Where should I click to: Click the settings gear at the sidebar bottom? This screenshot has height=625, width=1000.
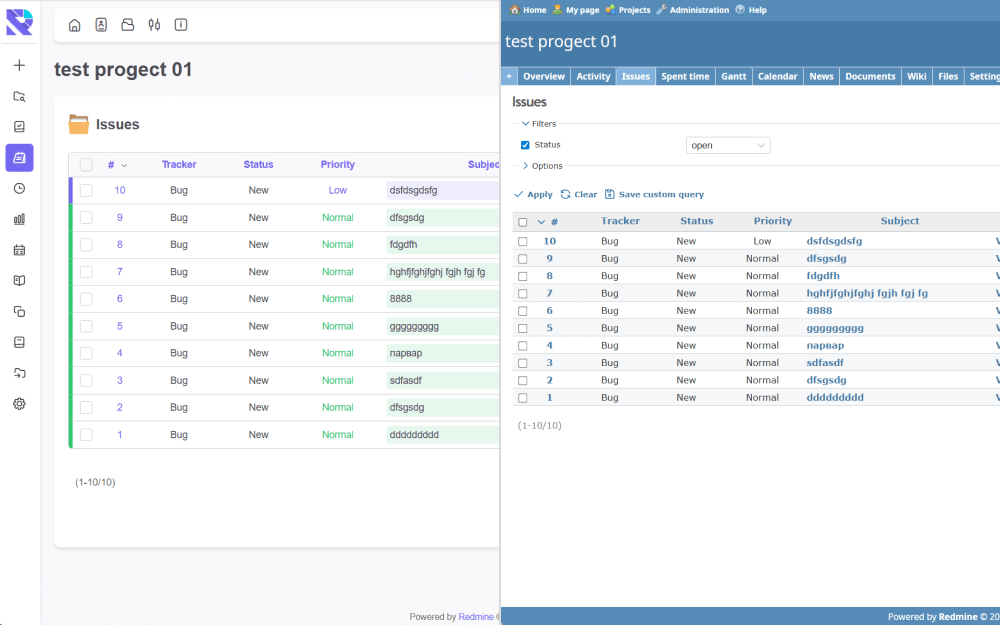coord(19,403)
